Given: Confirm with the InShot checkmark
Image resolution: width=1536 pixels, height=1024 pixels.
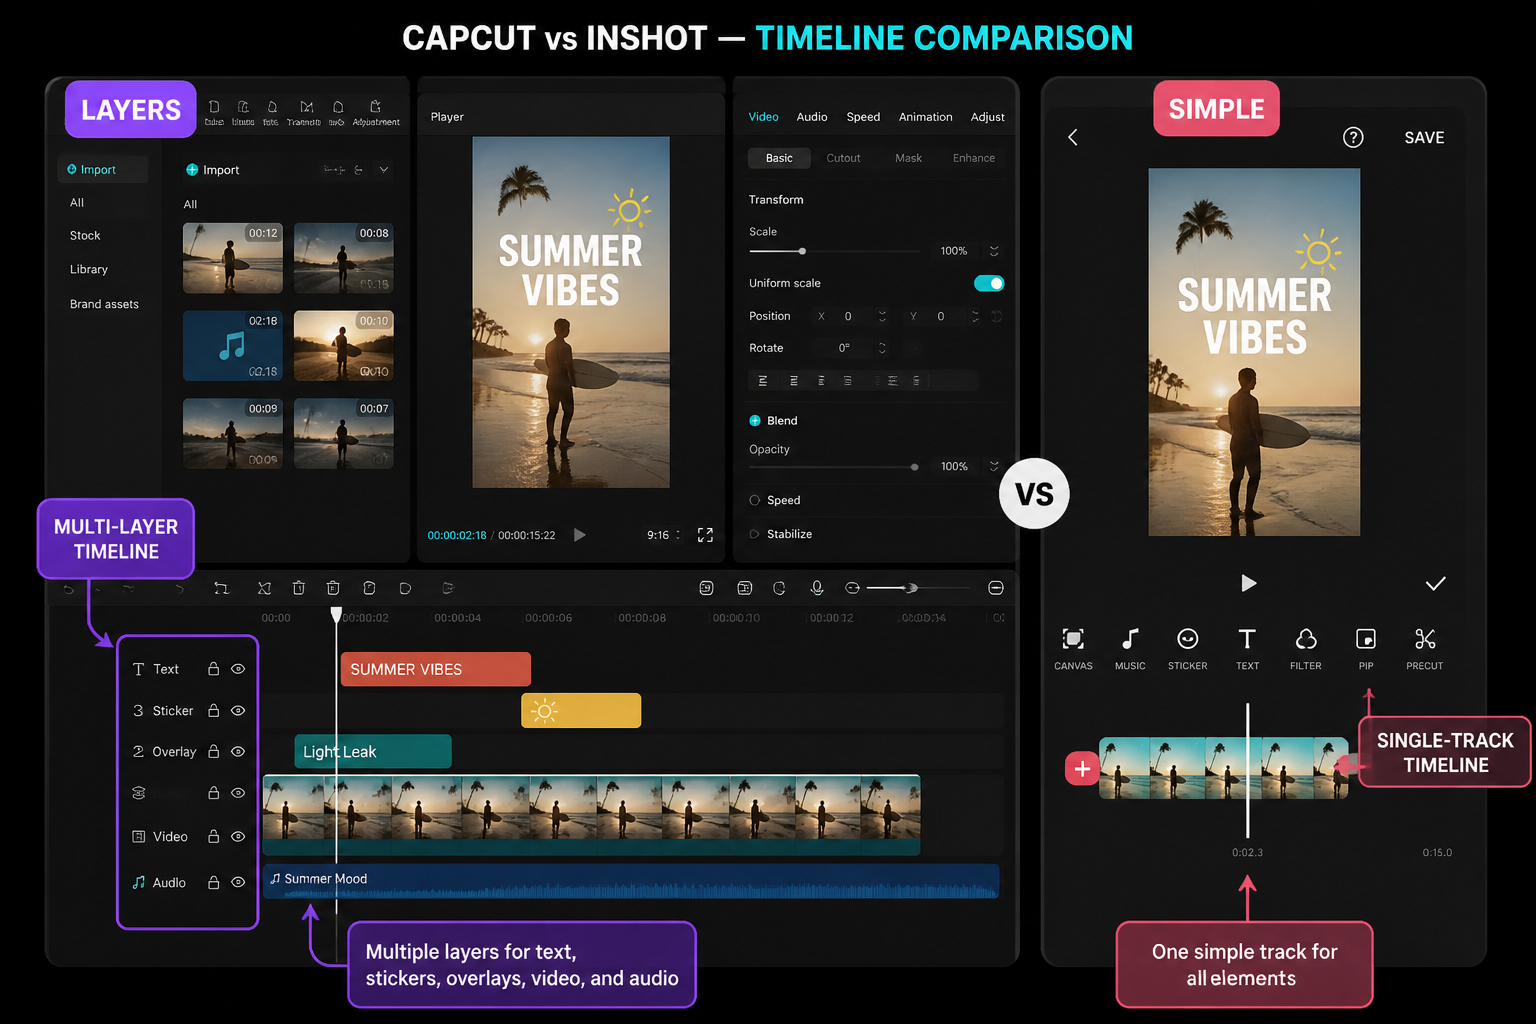Looking at the screenshot, I should click(1435, 583).
